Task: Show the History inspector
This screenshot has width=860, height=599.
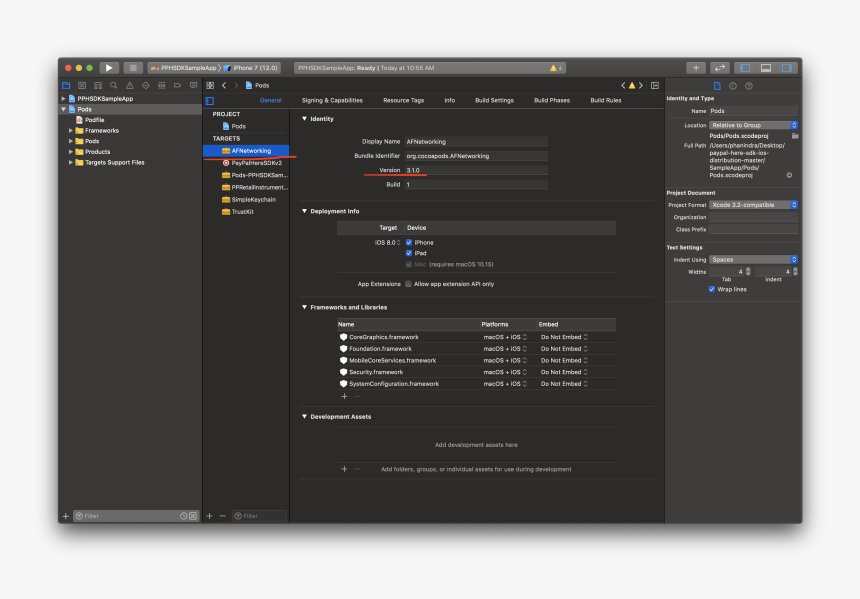Action: pyautogui.click(x=733, y=86)
